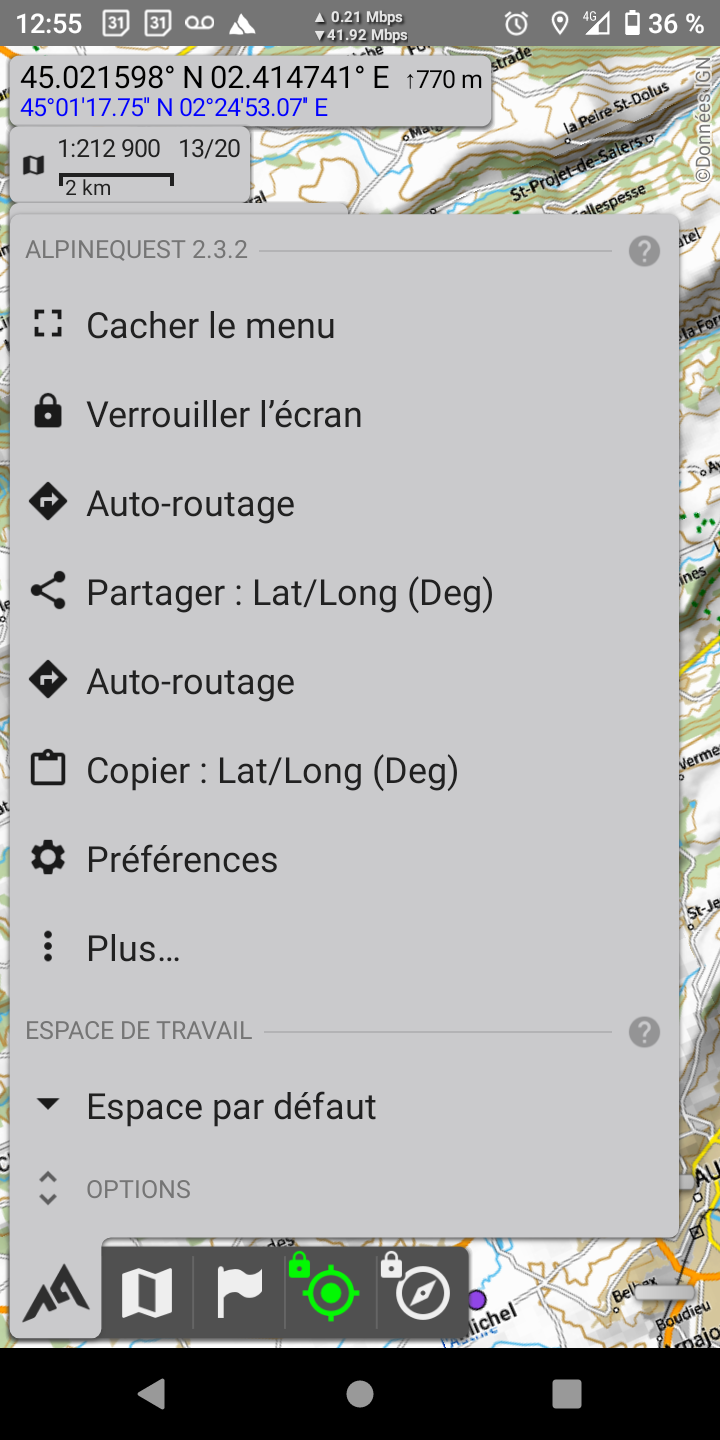Toggle the compass orientation lock
Image resolution: width=720 pixels, height=1440 pixels.
422,1293
